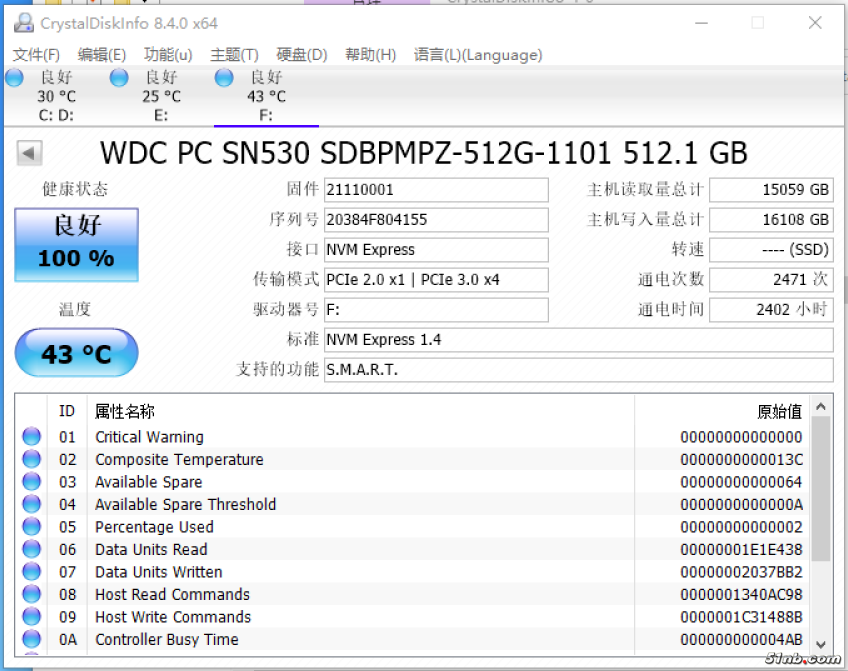848x671 pixels.
Task: Click the 43 °C temperature button
Action: 76,354
